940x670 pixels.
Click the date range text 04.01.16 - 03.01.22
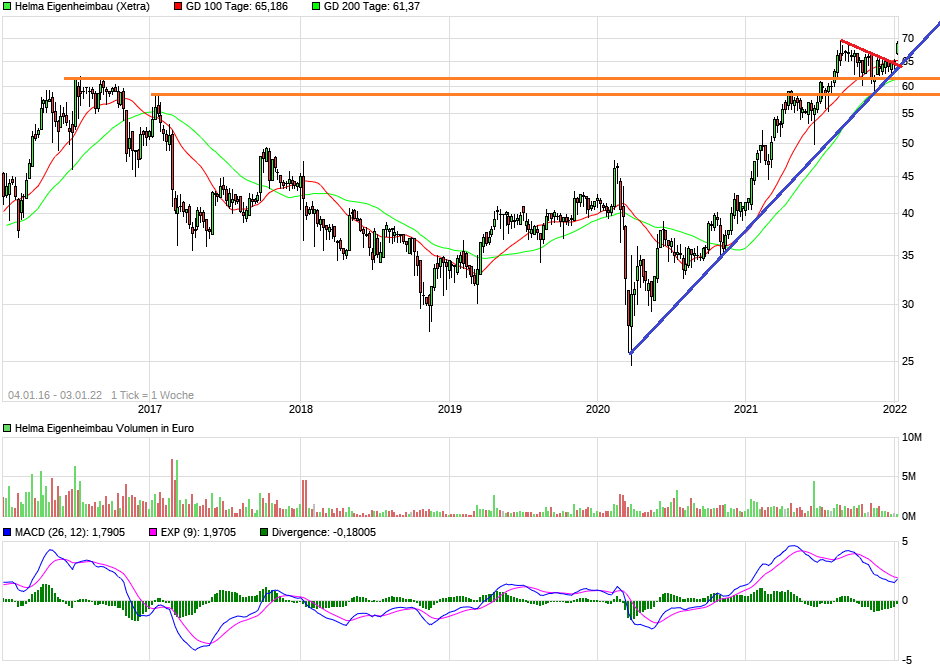[55, 395]
